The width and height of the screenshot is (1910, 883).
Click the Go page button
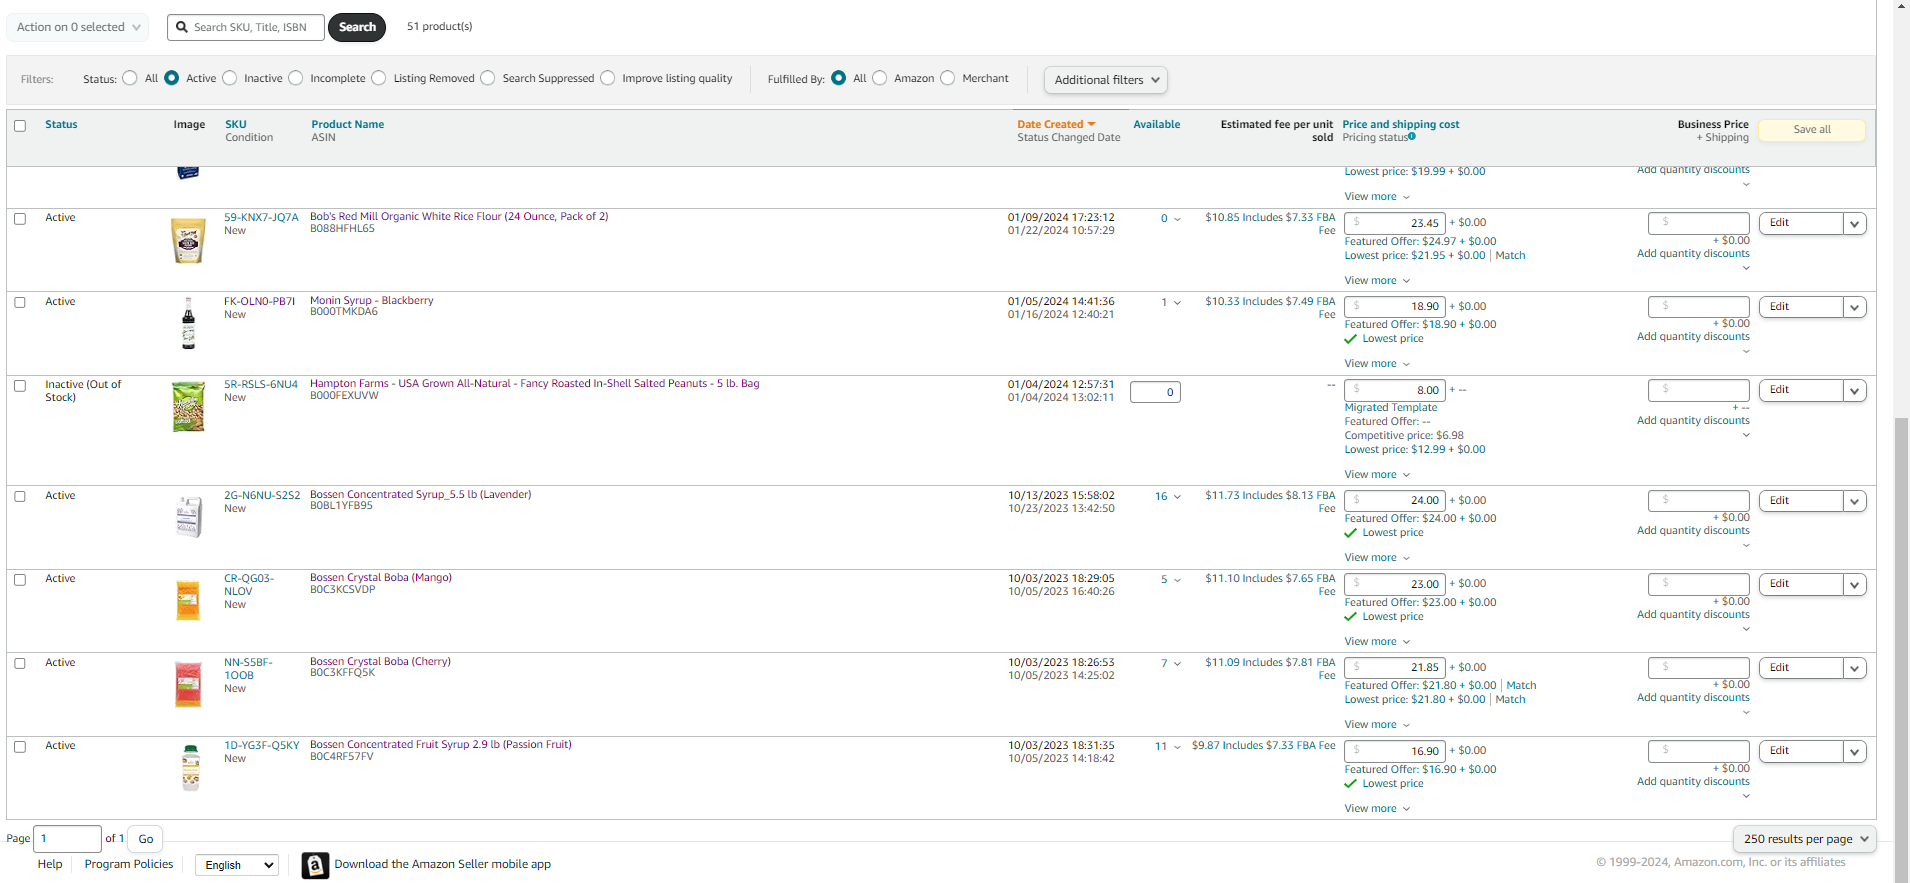(146, 839)
